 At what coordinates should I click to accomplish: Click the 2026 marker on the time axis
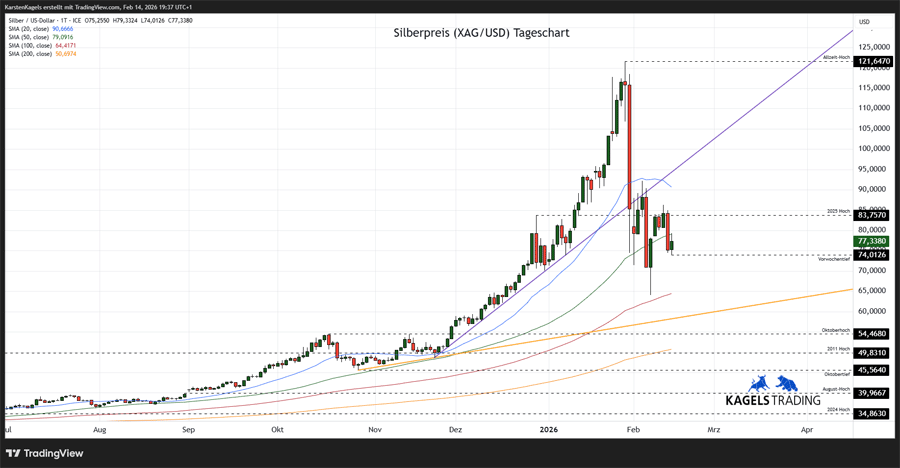pos(548,429)
